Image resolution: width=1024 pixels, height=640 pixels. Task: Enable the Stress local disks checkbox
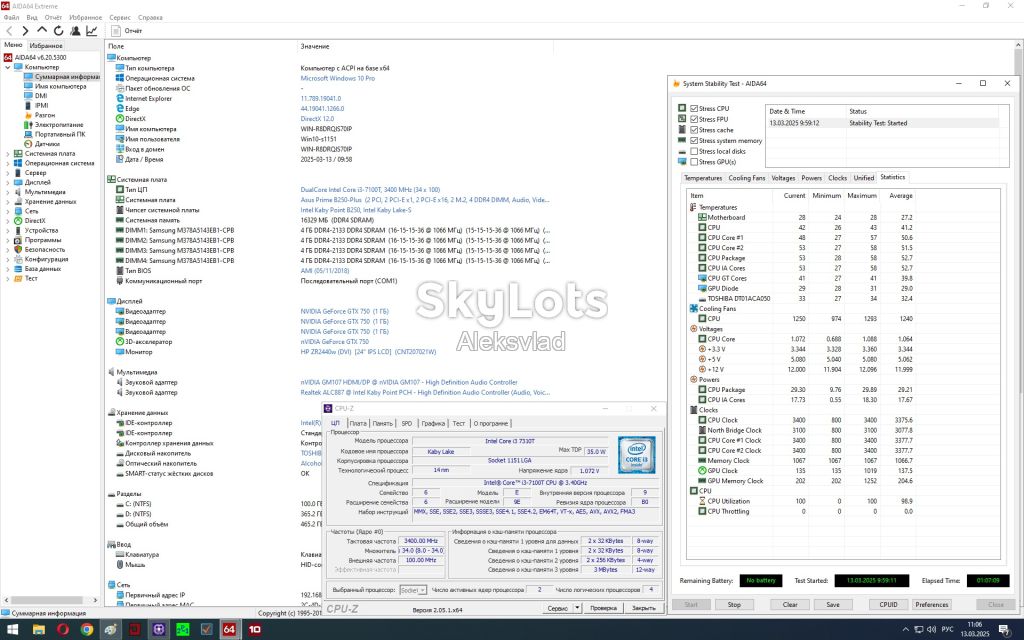pyautogui.click(x=694, y=151)
